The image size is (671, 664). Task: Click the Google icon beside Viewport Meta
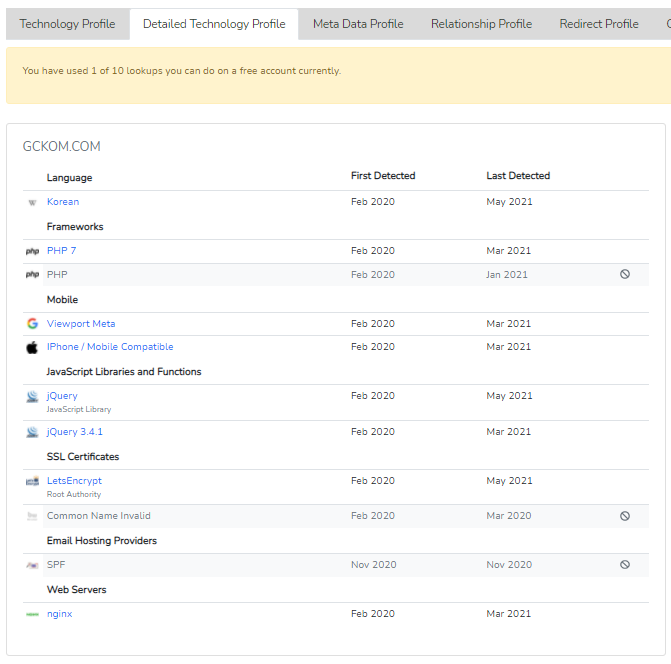[x=33, y=323]
